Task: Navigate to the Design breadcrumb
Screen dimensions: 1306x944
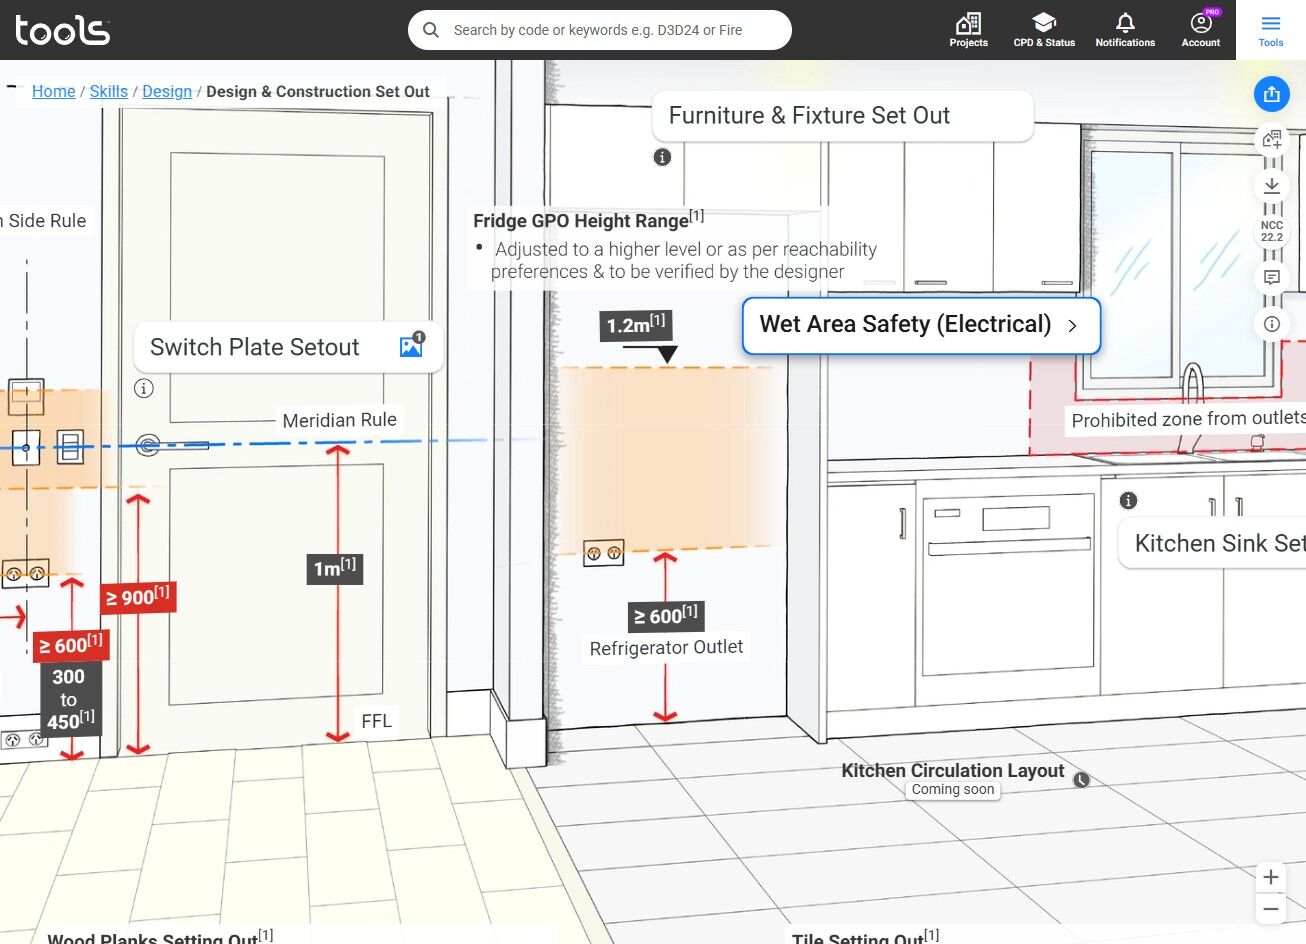Action: tap(167, 91)
